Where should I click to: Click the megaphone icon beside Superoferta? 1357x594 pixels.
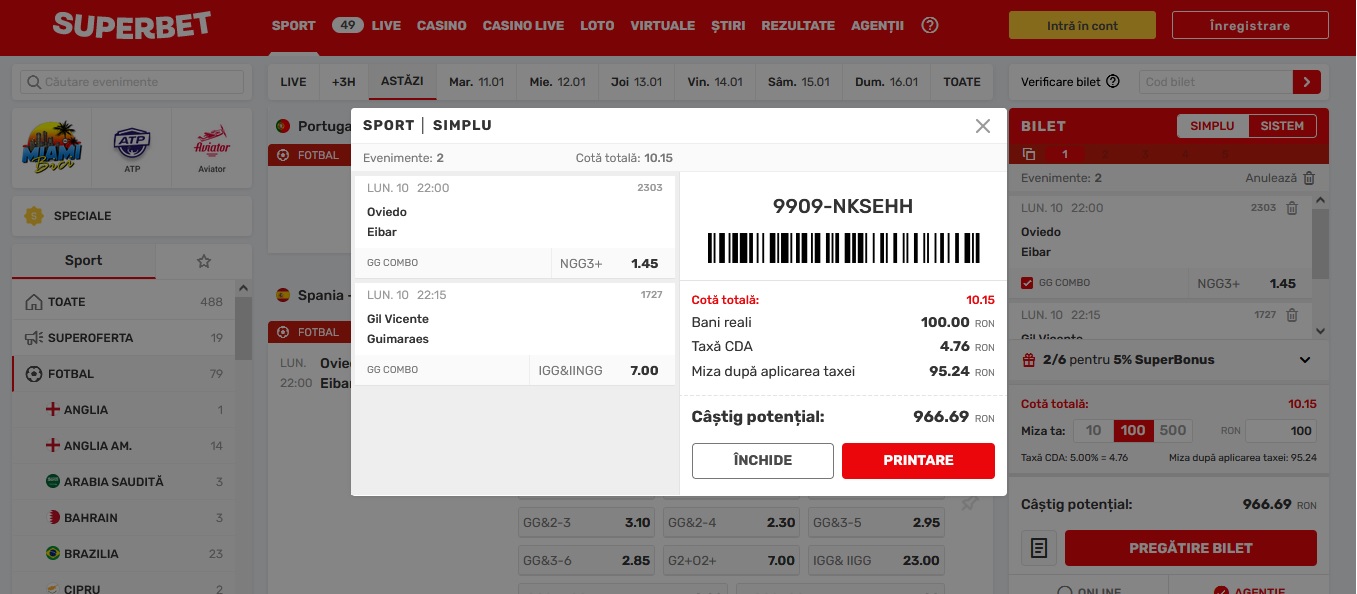[x=33, y=338]
